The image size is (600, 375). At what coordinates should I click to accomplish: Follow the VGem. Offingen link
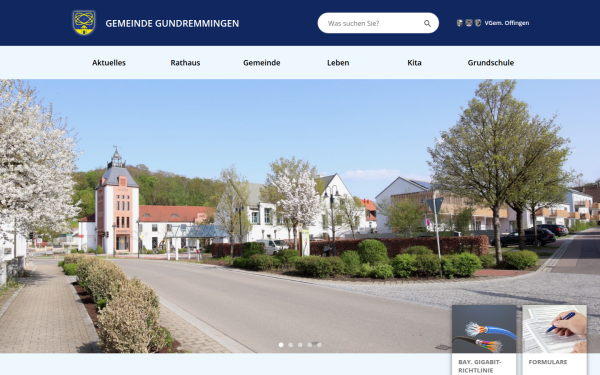pos(507,23)
